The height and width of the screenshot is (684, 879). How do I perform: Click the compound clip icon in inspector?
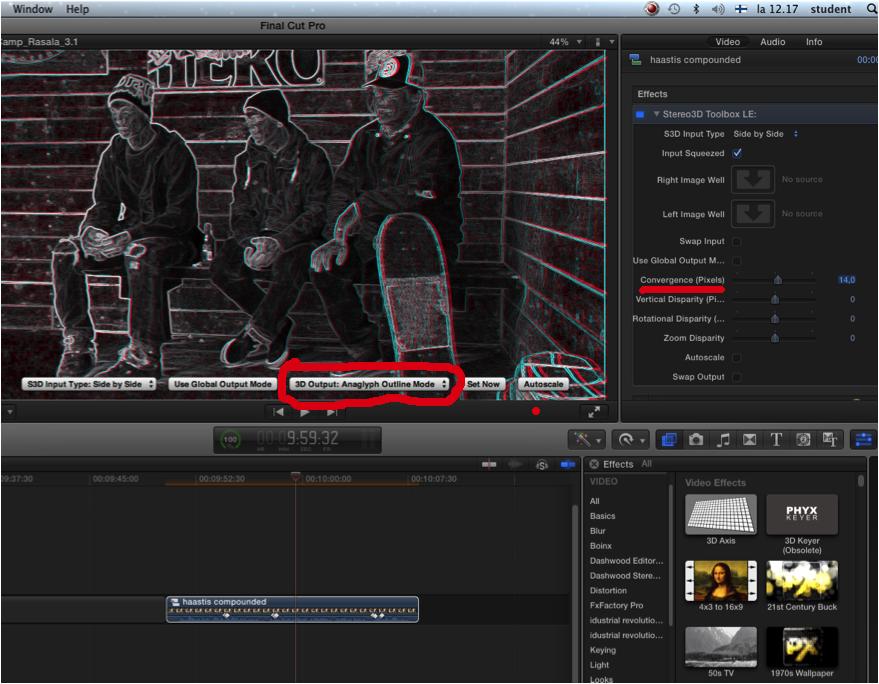point(636,59)
